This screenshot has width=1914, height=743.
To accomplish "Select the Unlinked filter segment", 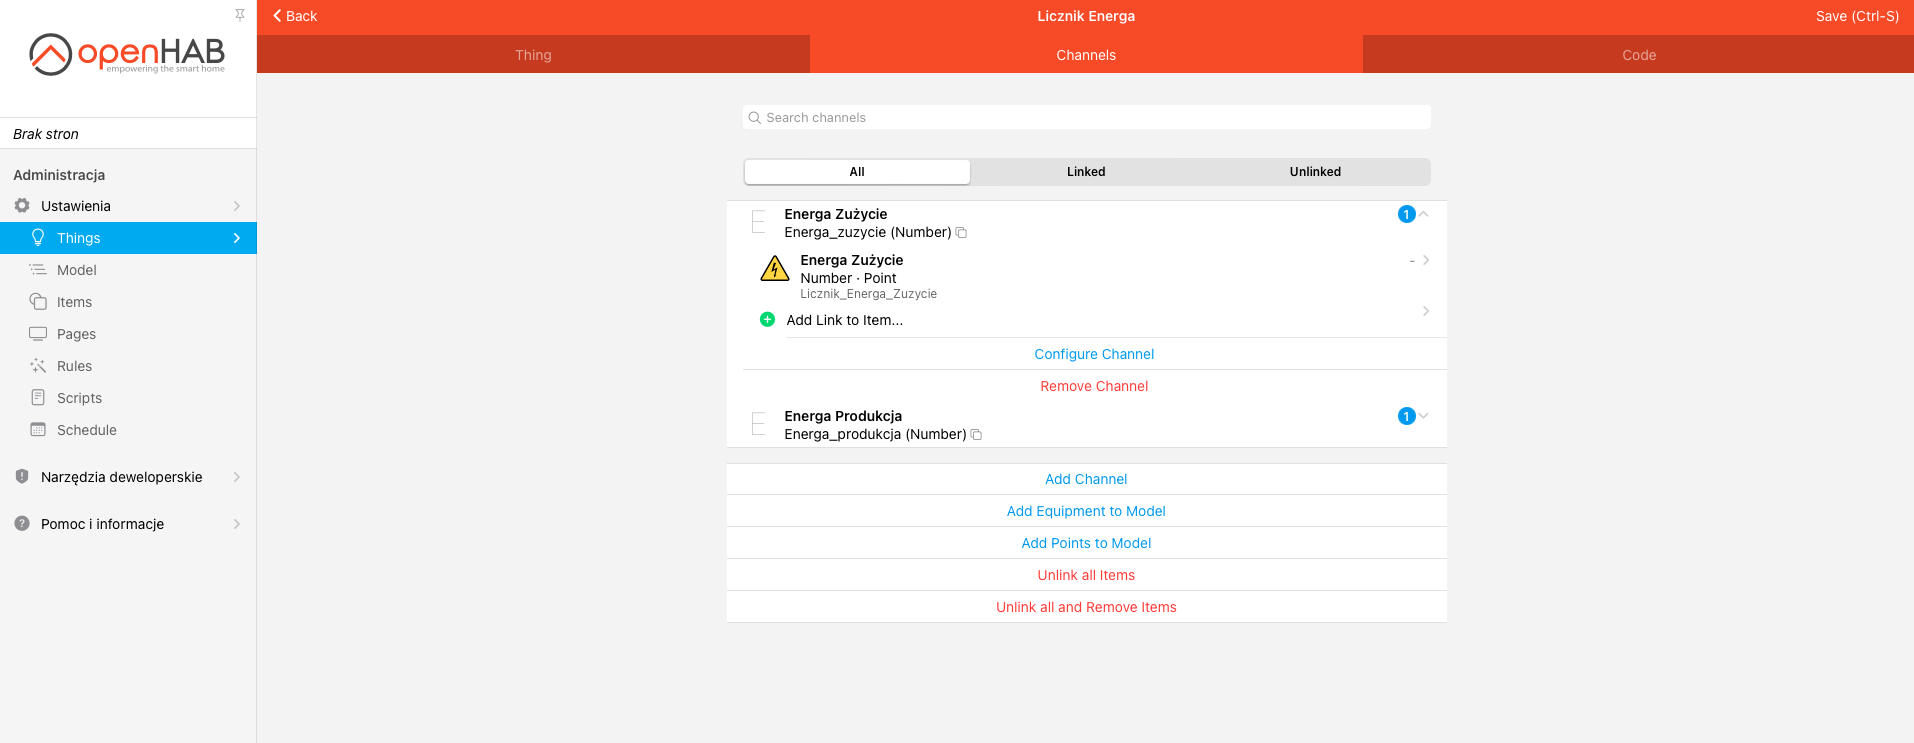I will [1314, 172].
